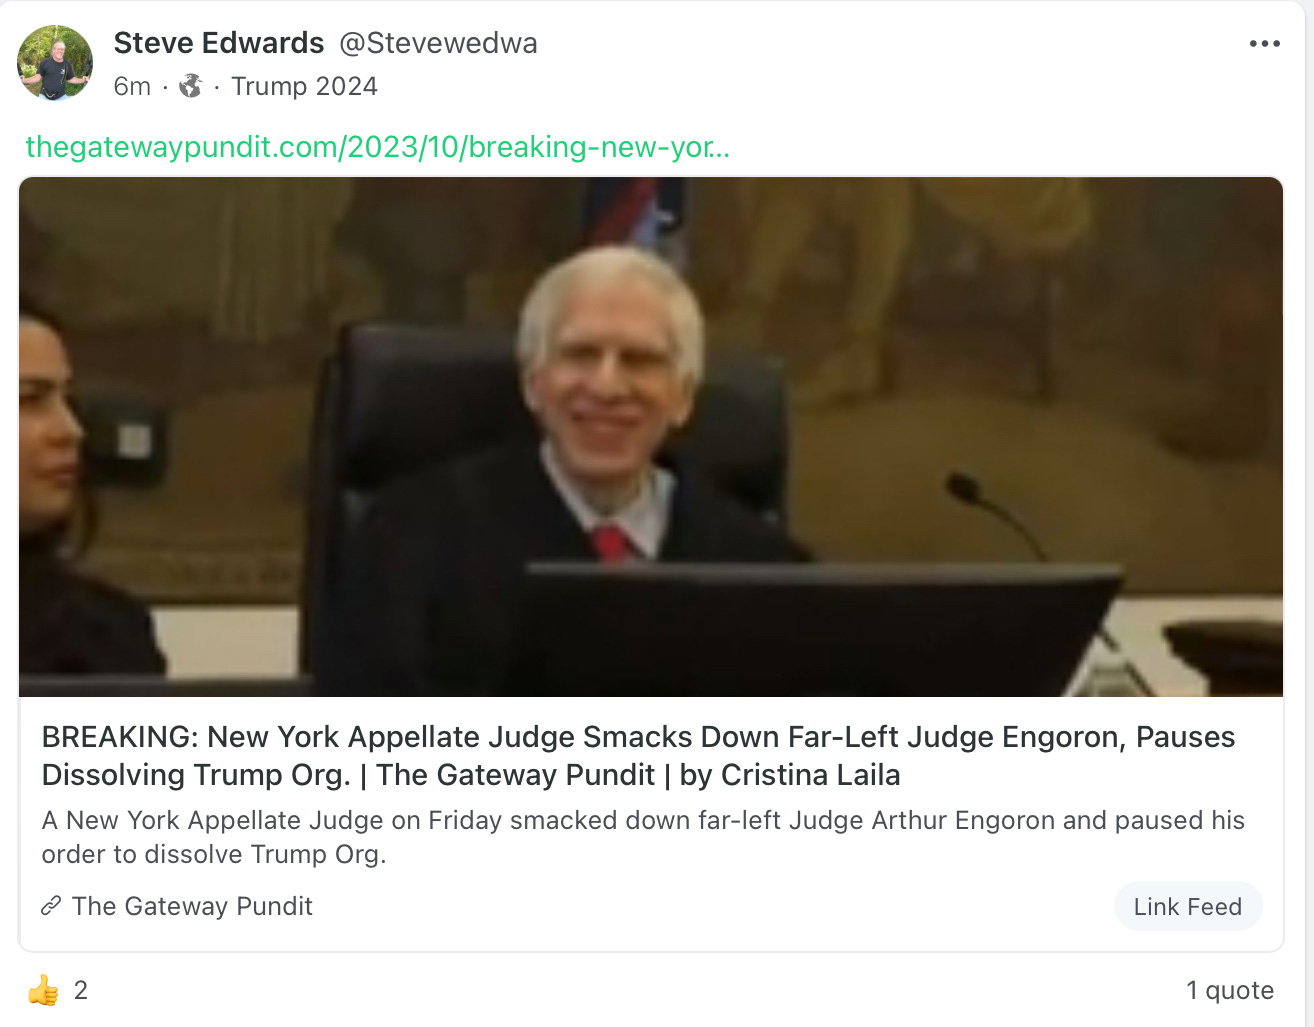Click The Gateway Pundit source label

pos(192,906)
